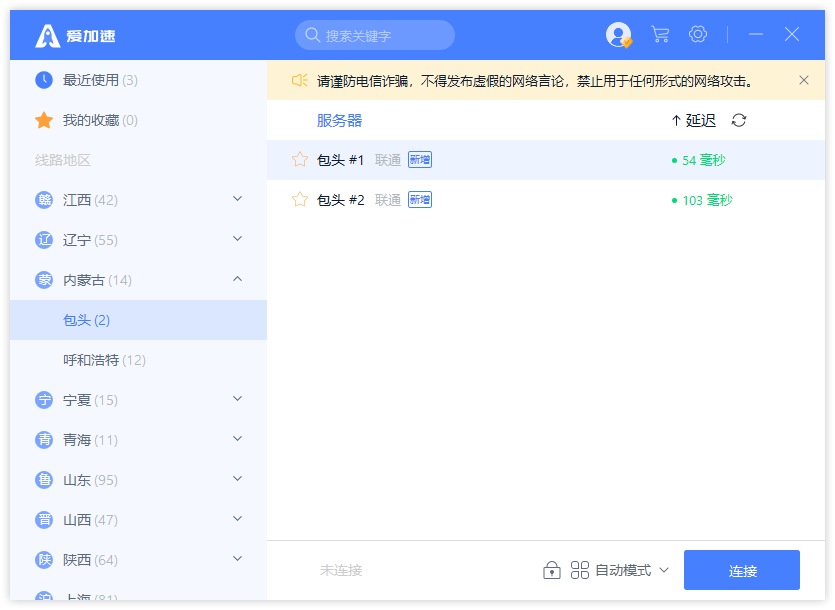Click the clock icon beside 最近使用
Viewport: 835px width, 610px height.
44,80
